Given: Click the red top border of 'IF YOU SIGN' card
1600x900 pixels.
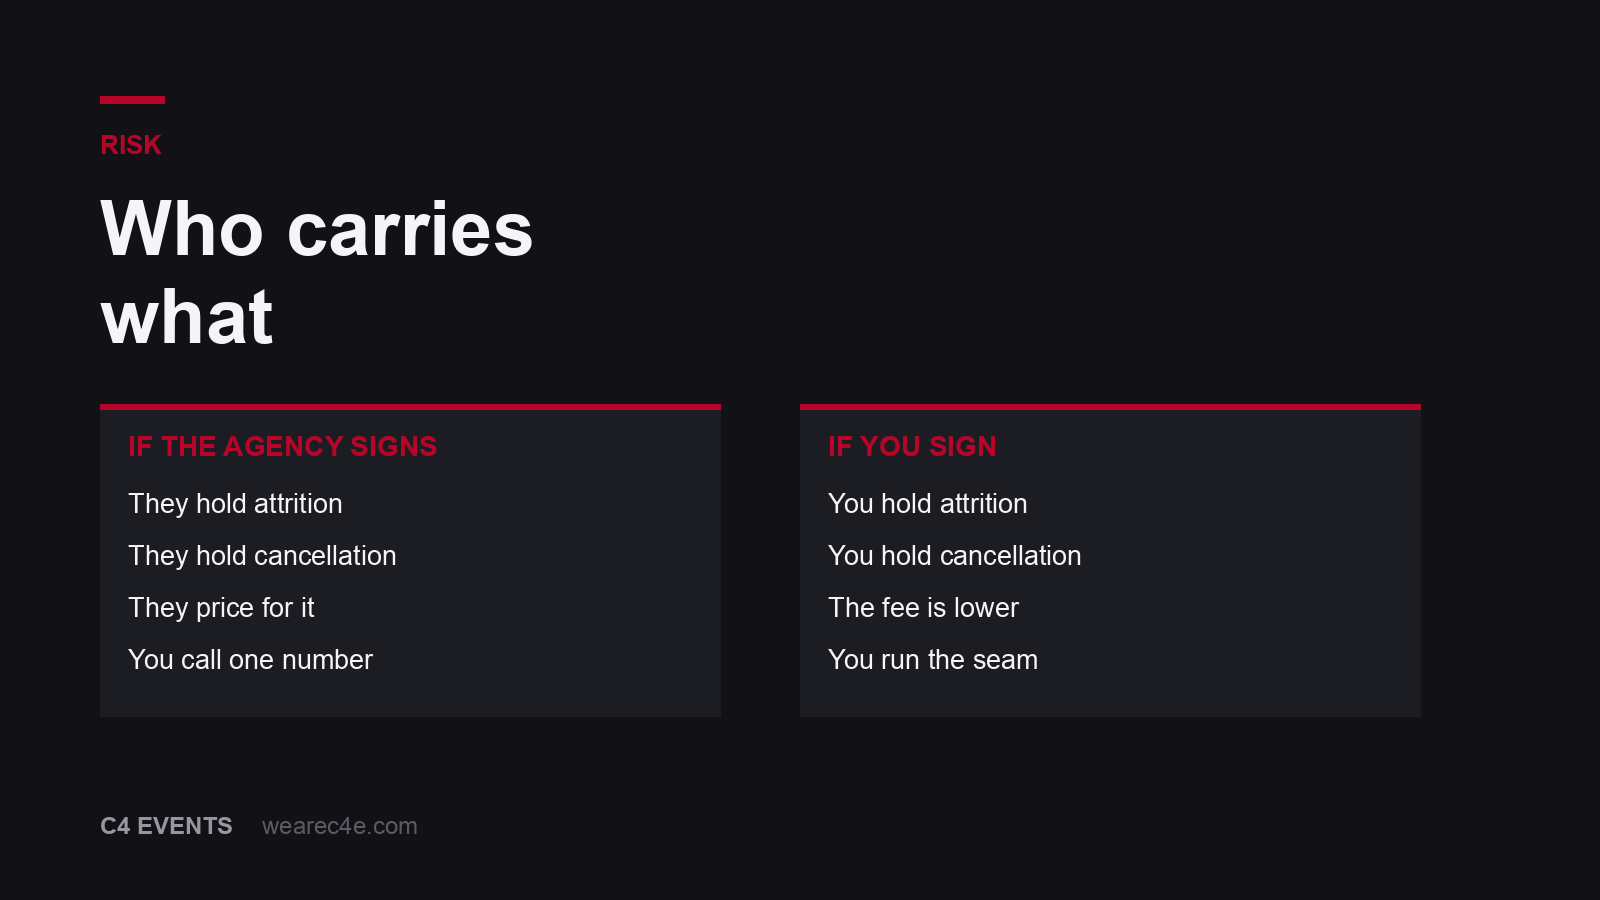Looking at the screenshot, I should [x=1110, y=407].
